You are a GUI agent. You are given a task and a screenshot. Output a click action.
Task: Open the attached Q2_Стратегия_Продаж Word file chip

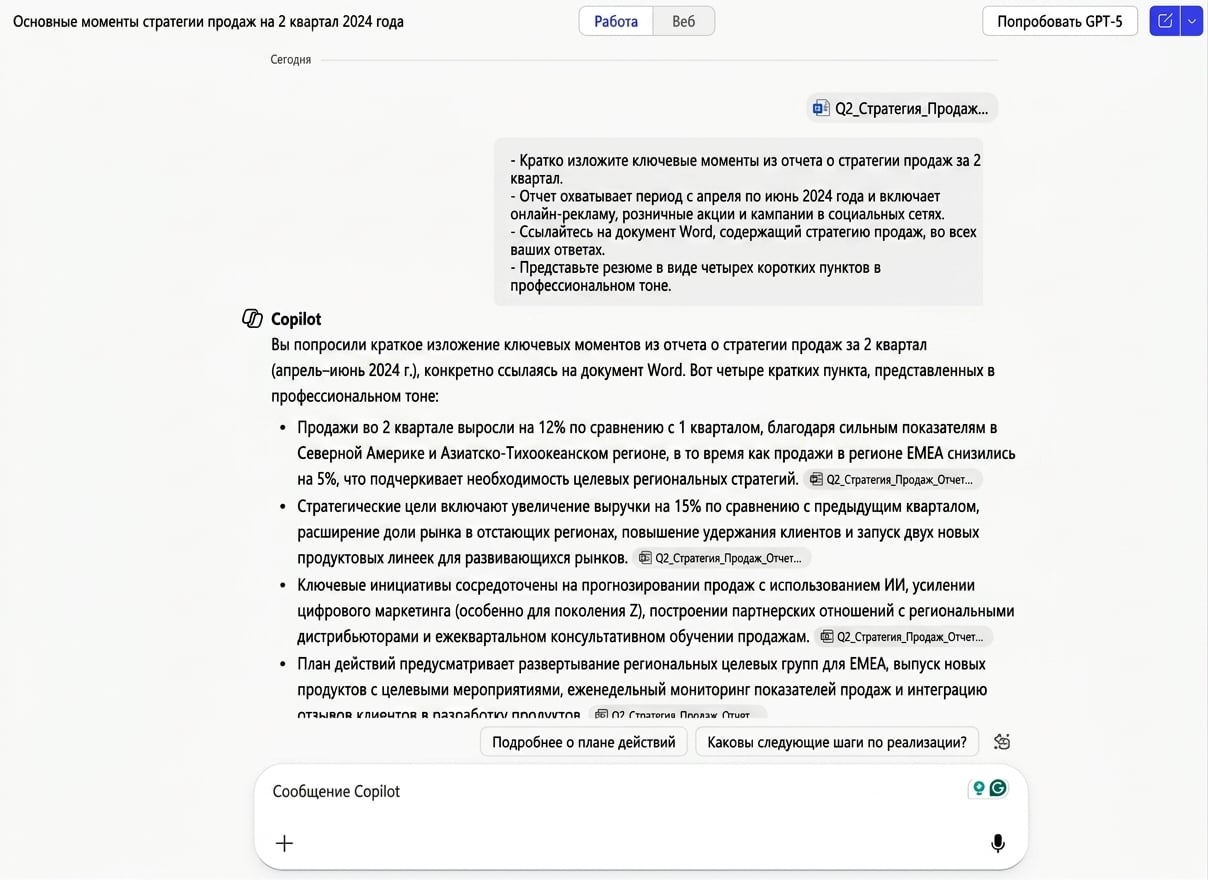[902, 108]
